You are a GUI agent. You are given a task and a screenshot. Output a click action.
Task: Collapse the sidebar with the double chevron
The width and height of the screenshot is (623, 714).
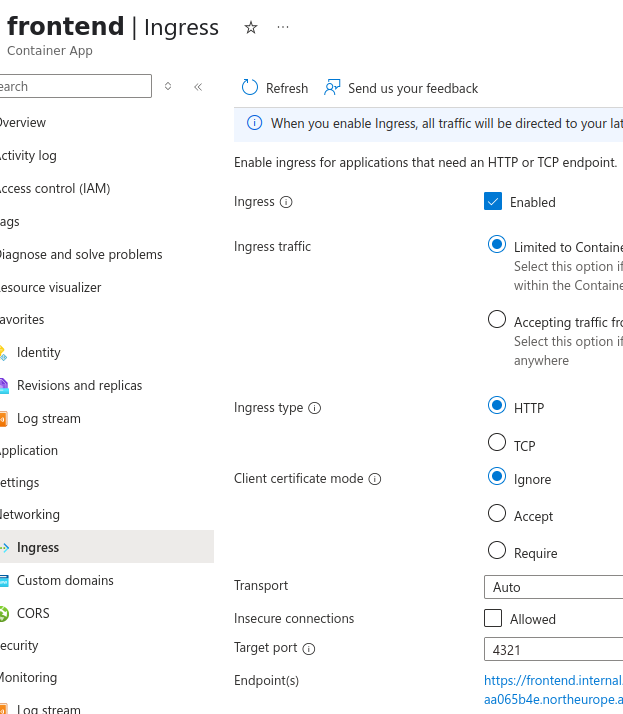[x=198, y=87]
